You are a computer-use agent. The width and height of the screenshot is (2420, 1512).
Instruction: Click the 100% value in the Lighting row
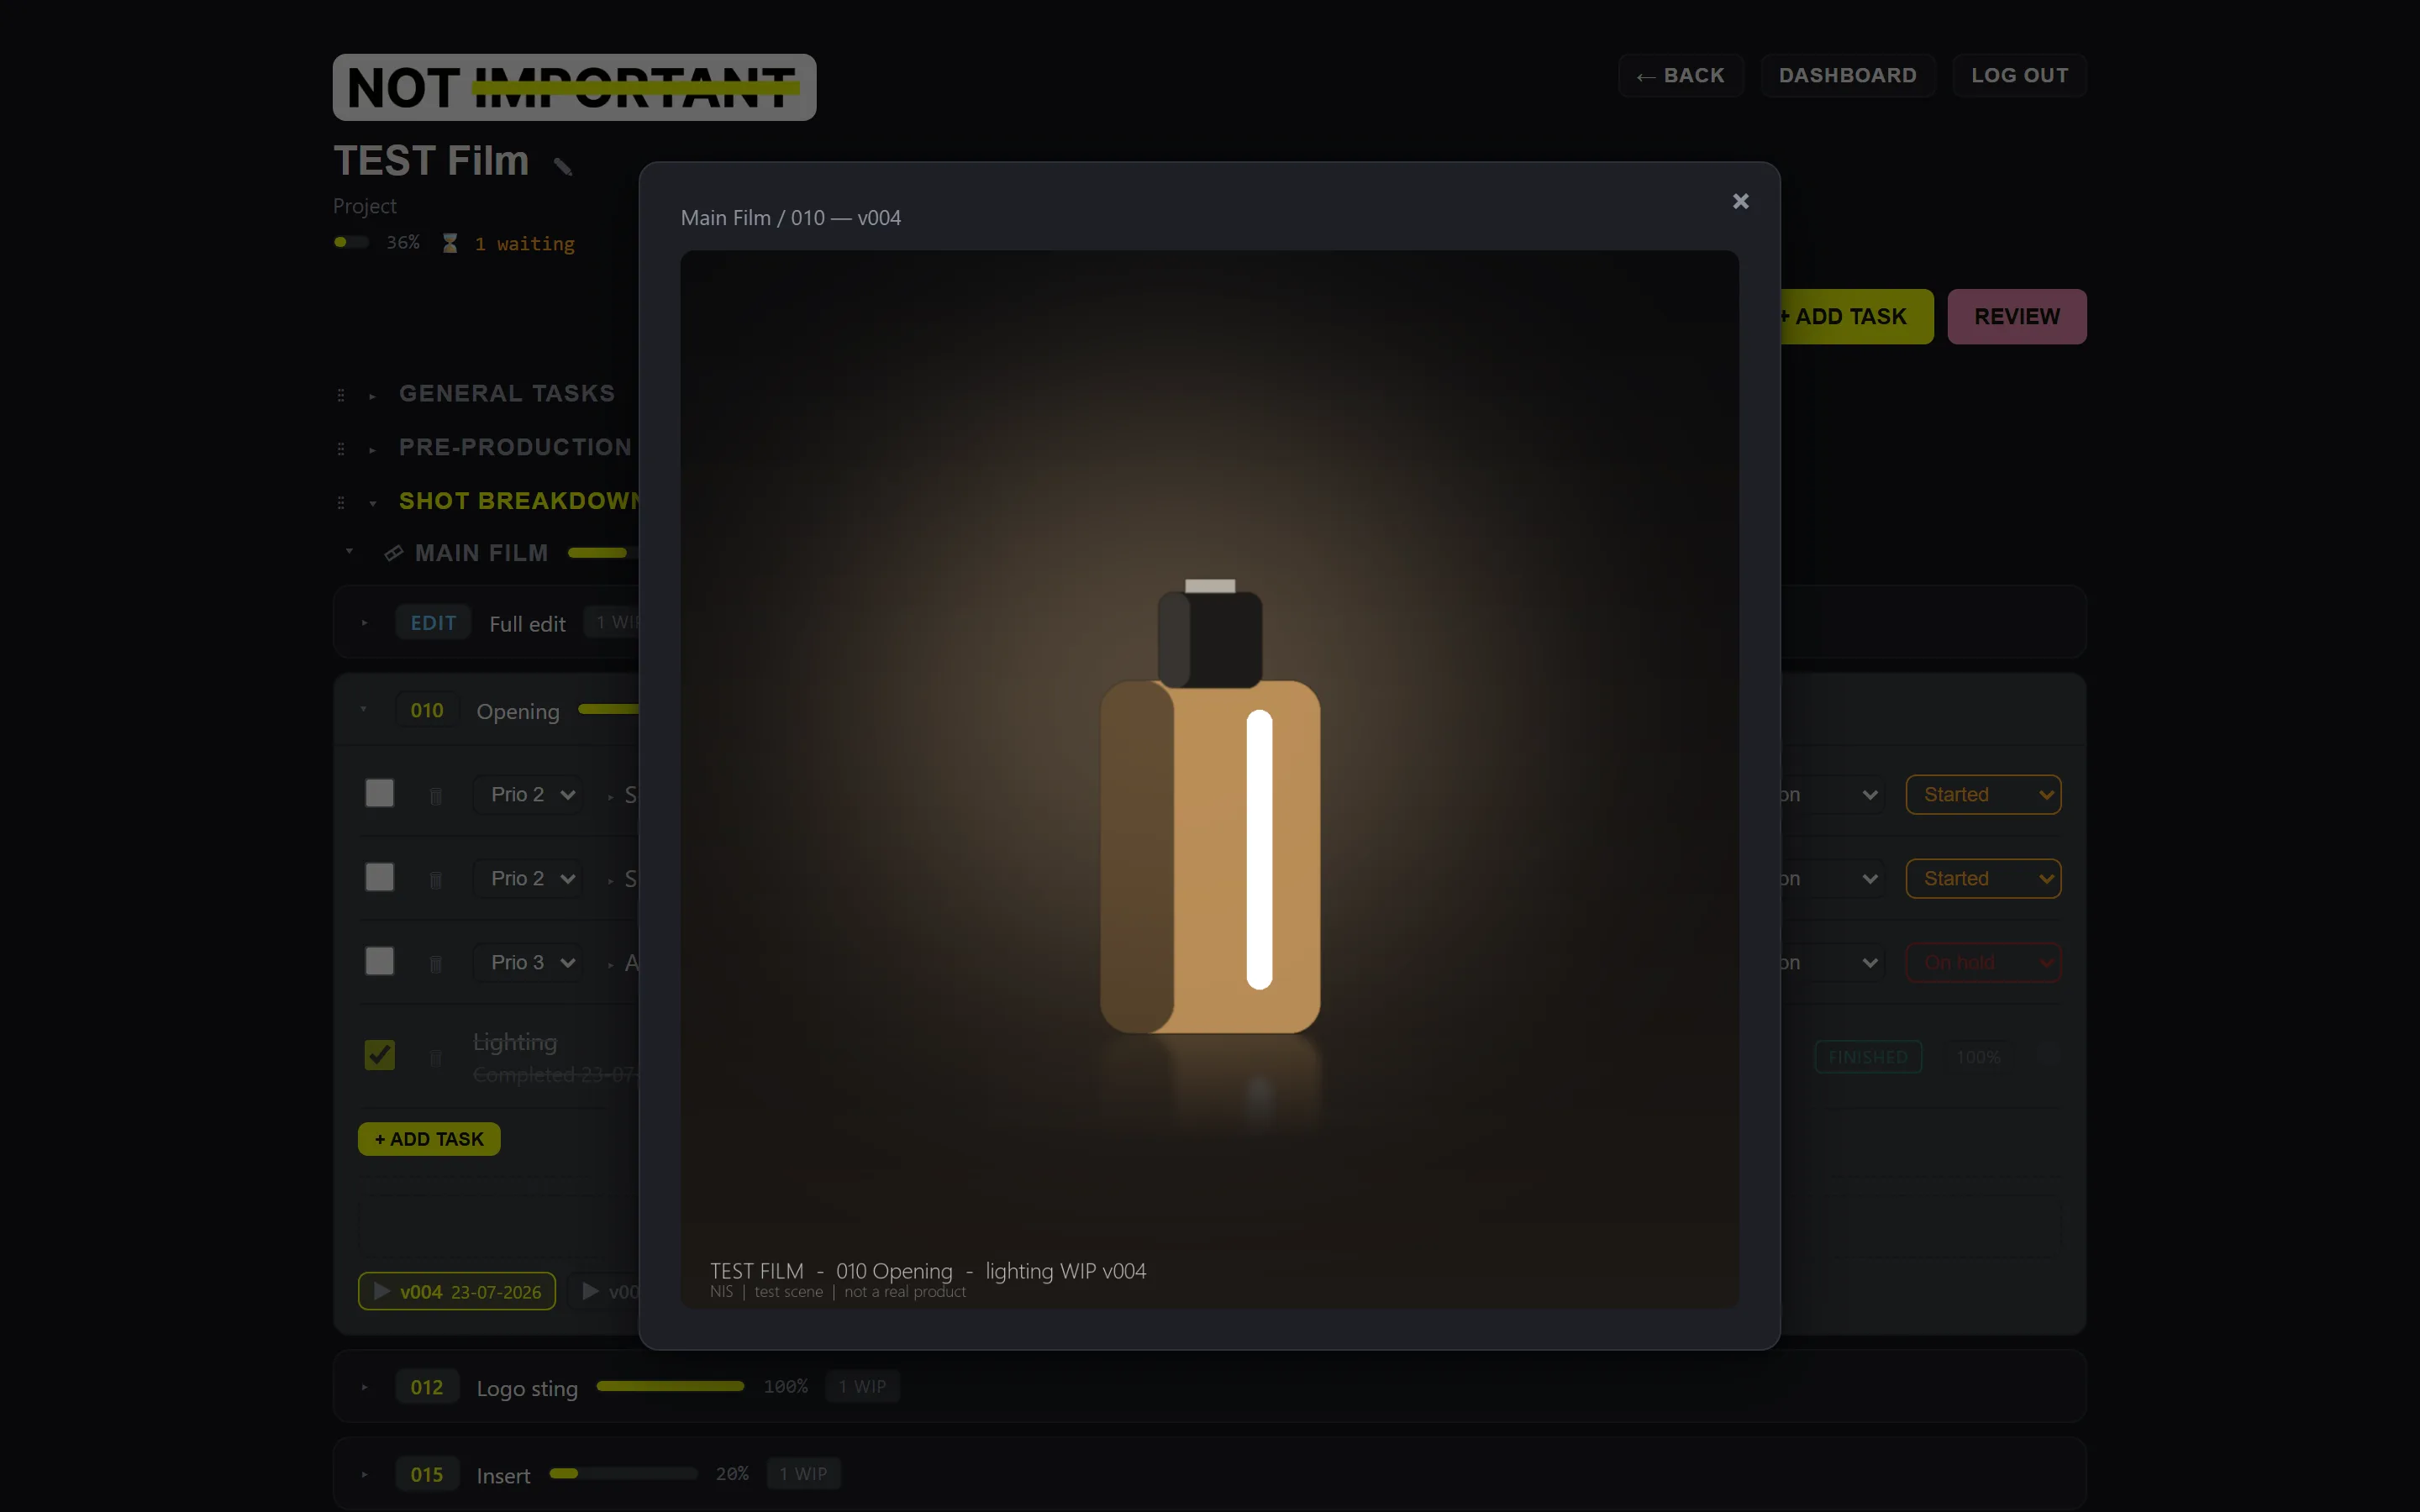(x=1978, y=1057)
